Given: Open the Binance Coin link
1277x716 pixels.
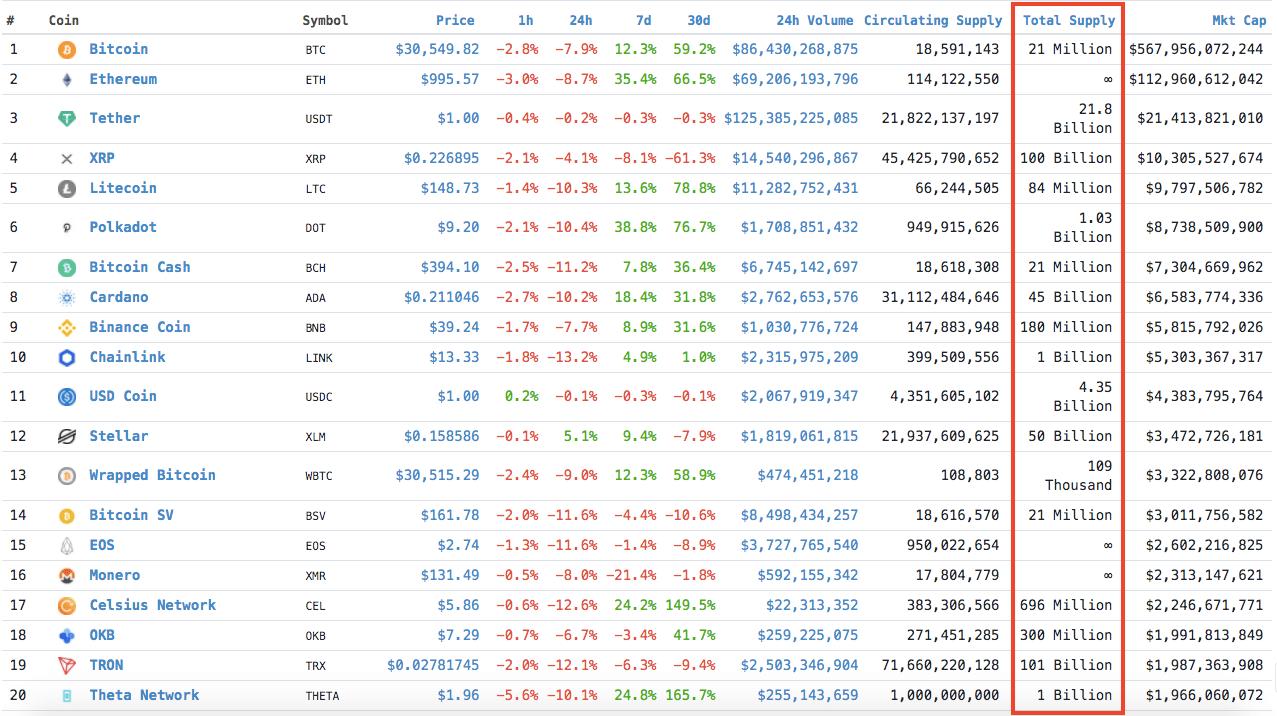Looking at the screenshot, I should click(x=139, y=327).
